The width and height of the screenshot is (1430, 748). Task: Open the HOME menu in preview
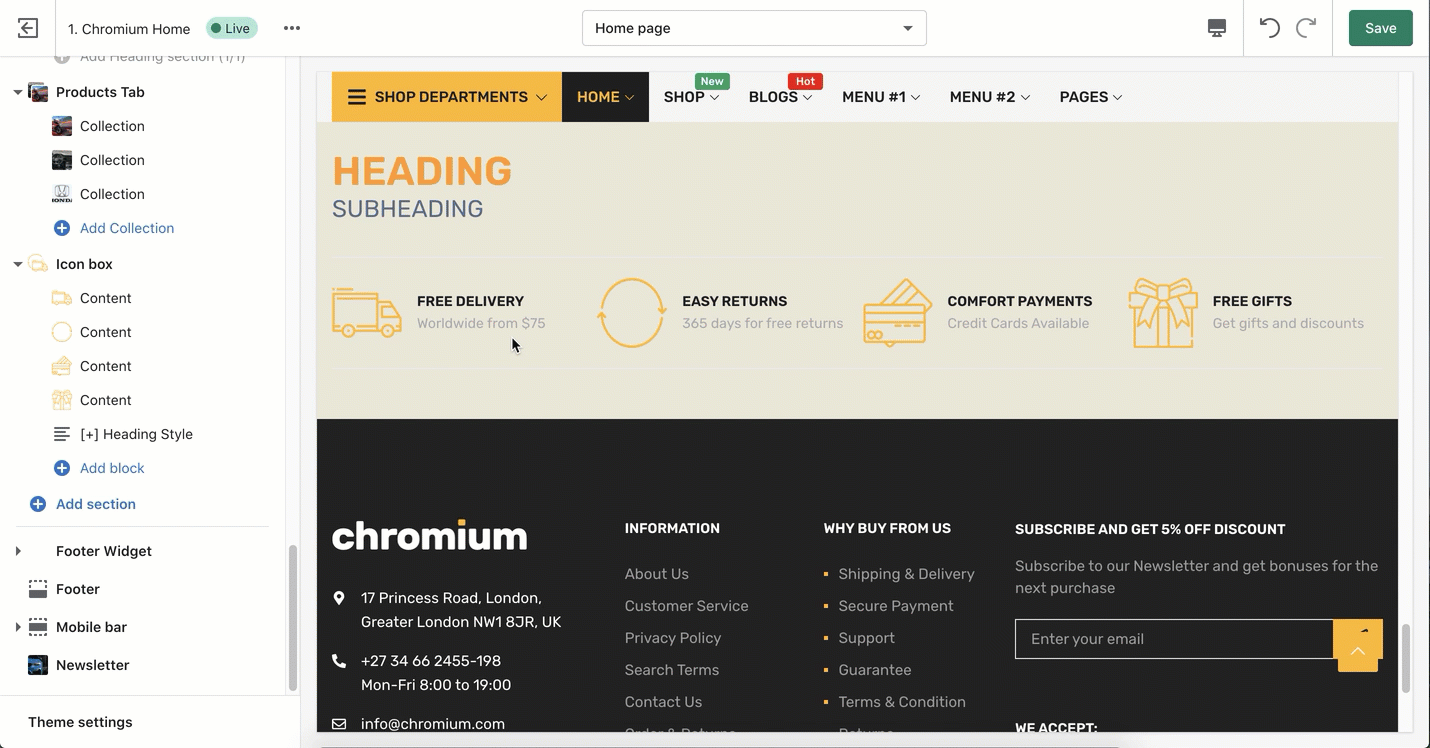[605, 97]
